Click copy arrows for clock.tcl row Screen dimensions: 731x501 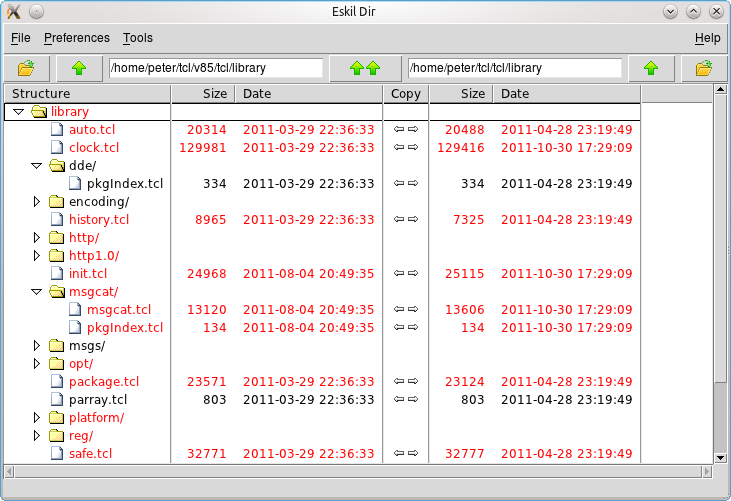coord(405,148)
